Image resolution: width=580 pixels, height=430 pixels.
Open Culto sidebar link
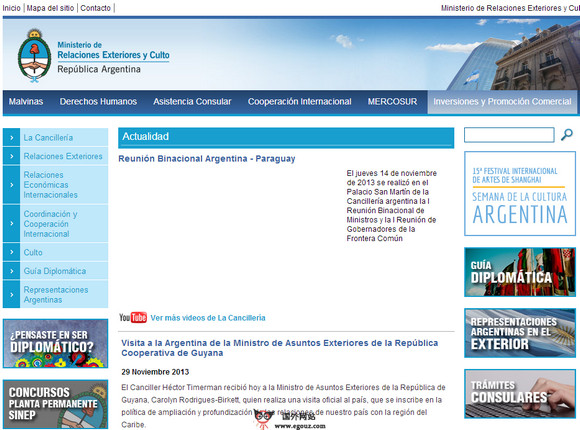(33, 252)
